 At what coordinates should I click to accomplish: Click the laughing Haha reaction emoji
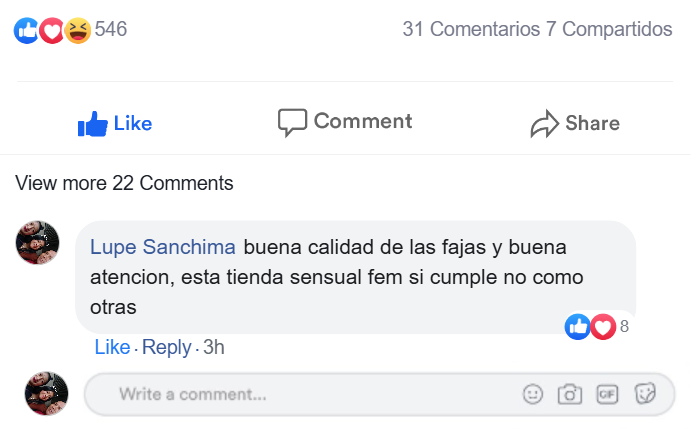[x=77, y=30]
